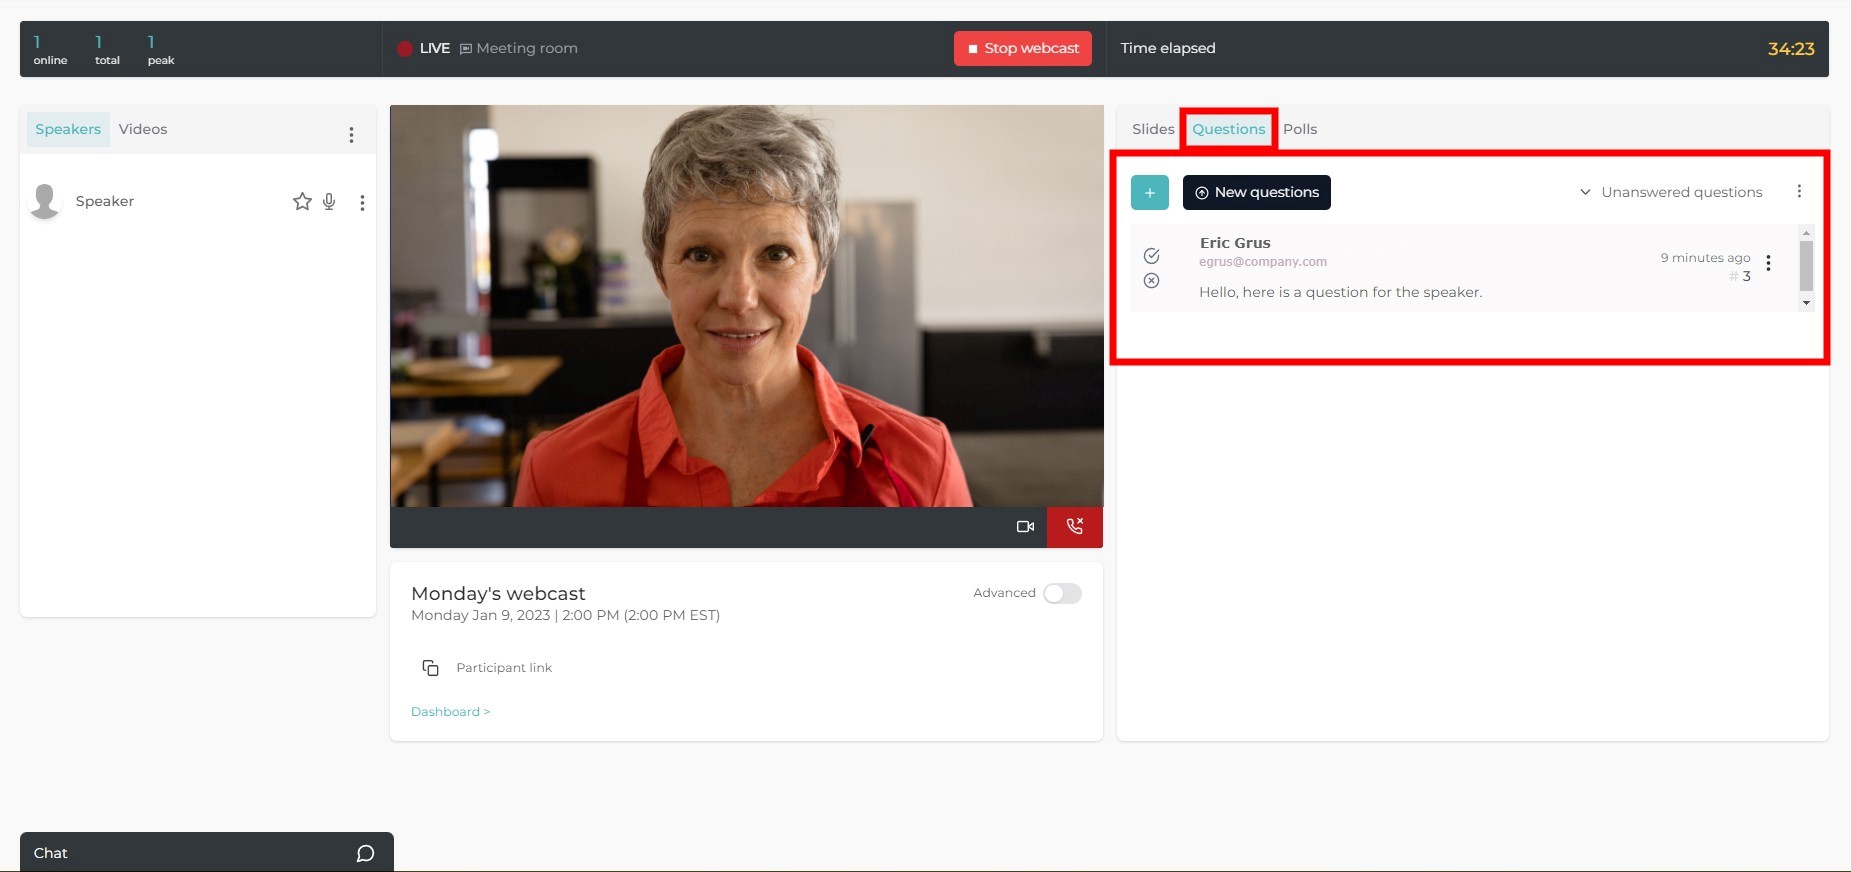The width and height of the screenshot is (1851, 872).
Task: Star the Speaker as favorite
Action: 302,202
